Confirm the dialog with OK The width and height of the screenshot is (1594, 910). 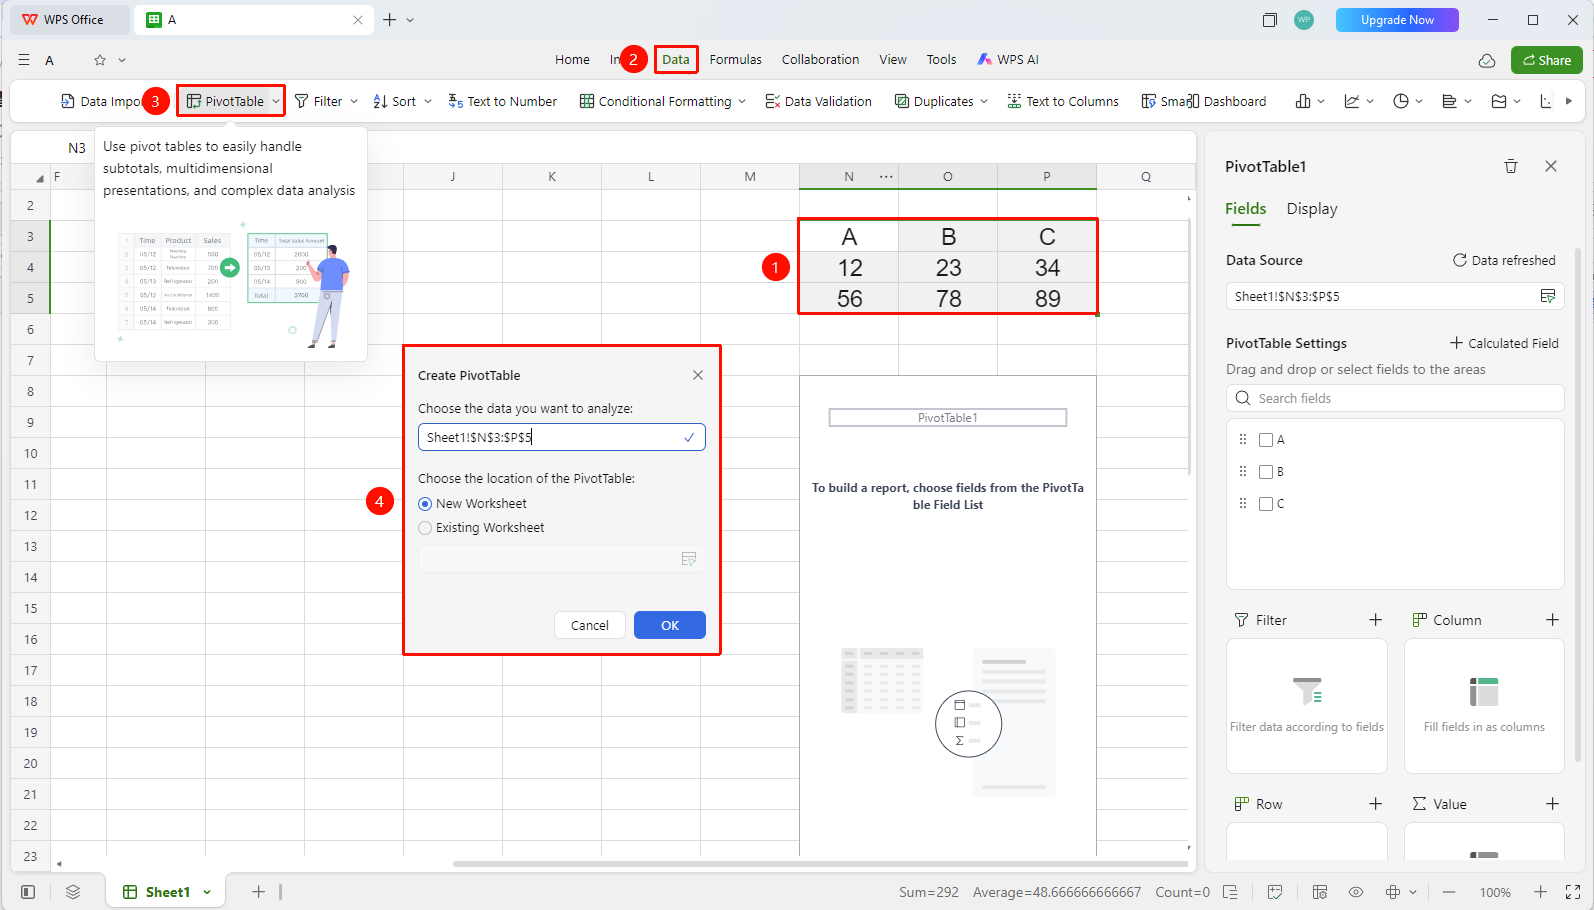click(670, 625)
